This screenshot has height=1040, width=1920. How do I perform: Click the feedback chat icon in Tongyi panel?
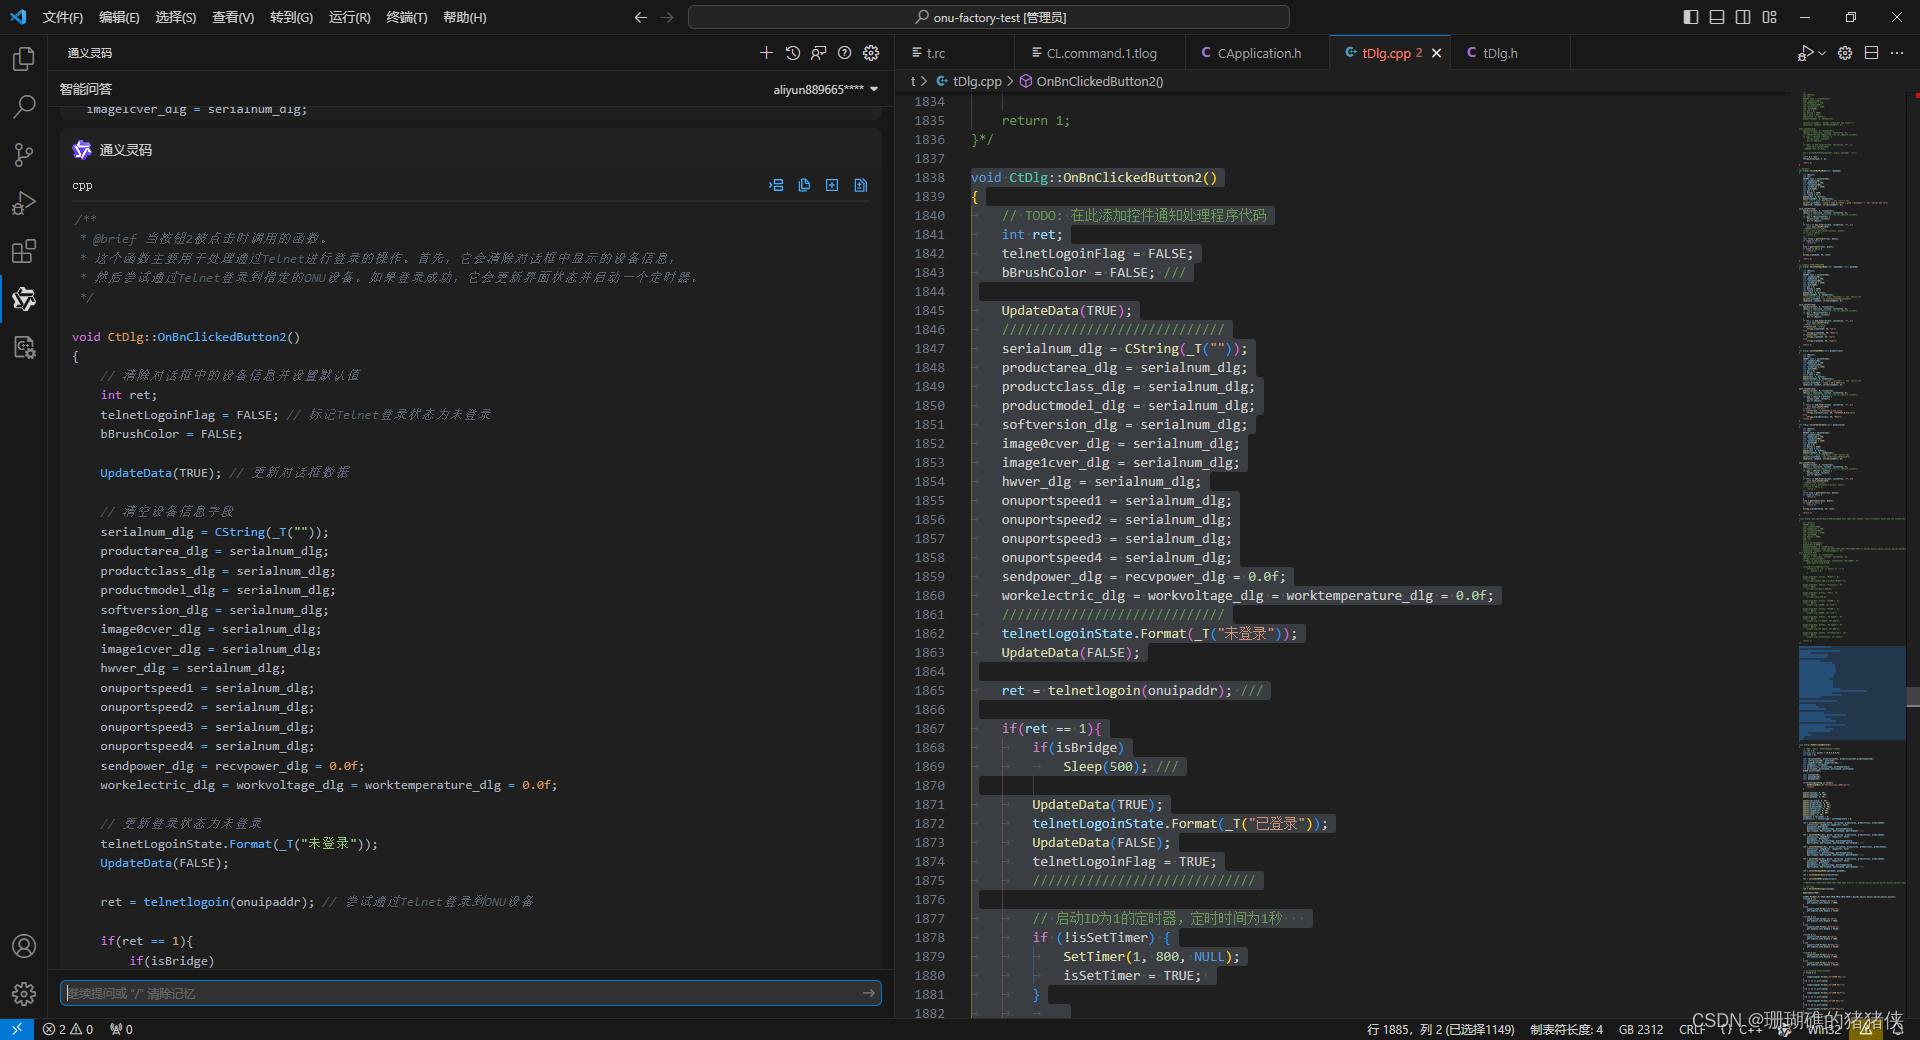tap(819, 53)
